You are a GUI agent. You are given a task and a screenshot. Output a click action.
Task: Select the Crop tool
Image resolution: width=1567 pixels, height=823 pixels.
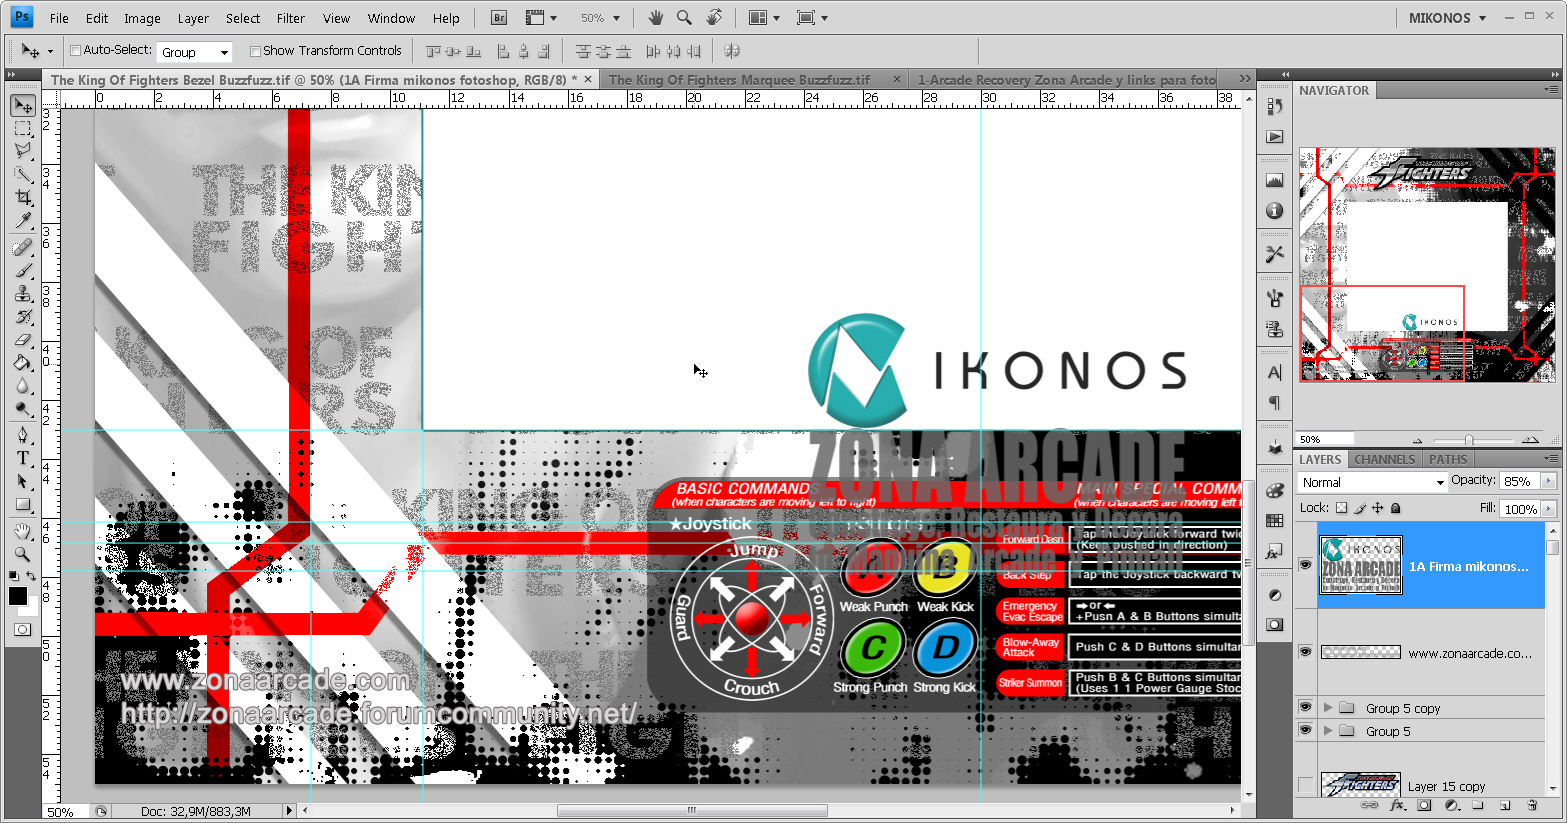pos(23,198)
